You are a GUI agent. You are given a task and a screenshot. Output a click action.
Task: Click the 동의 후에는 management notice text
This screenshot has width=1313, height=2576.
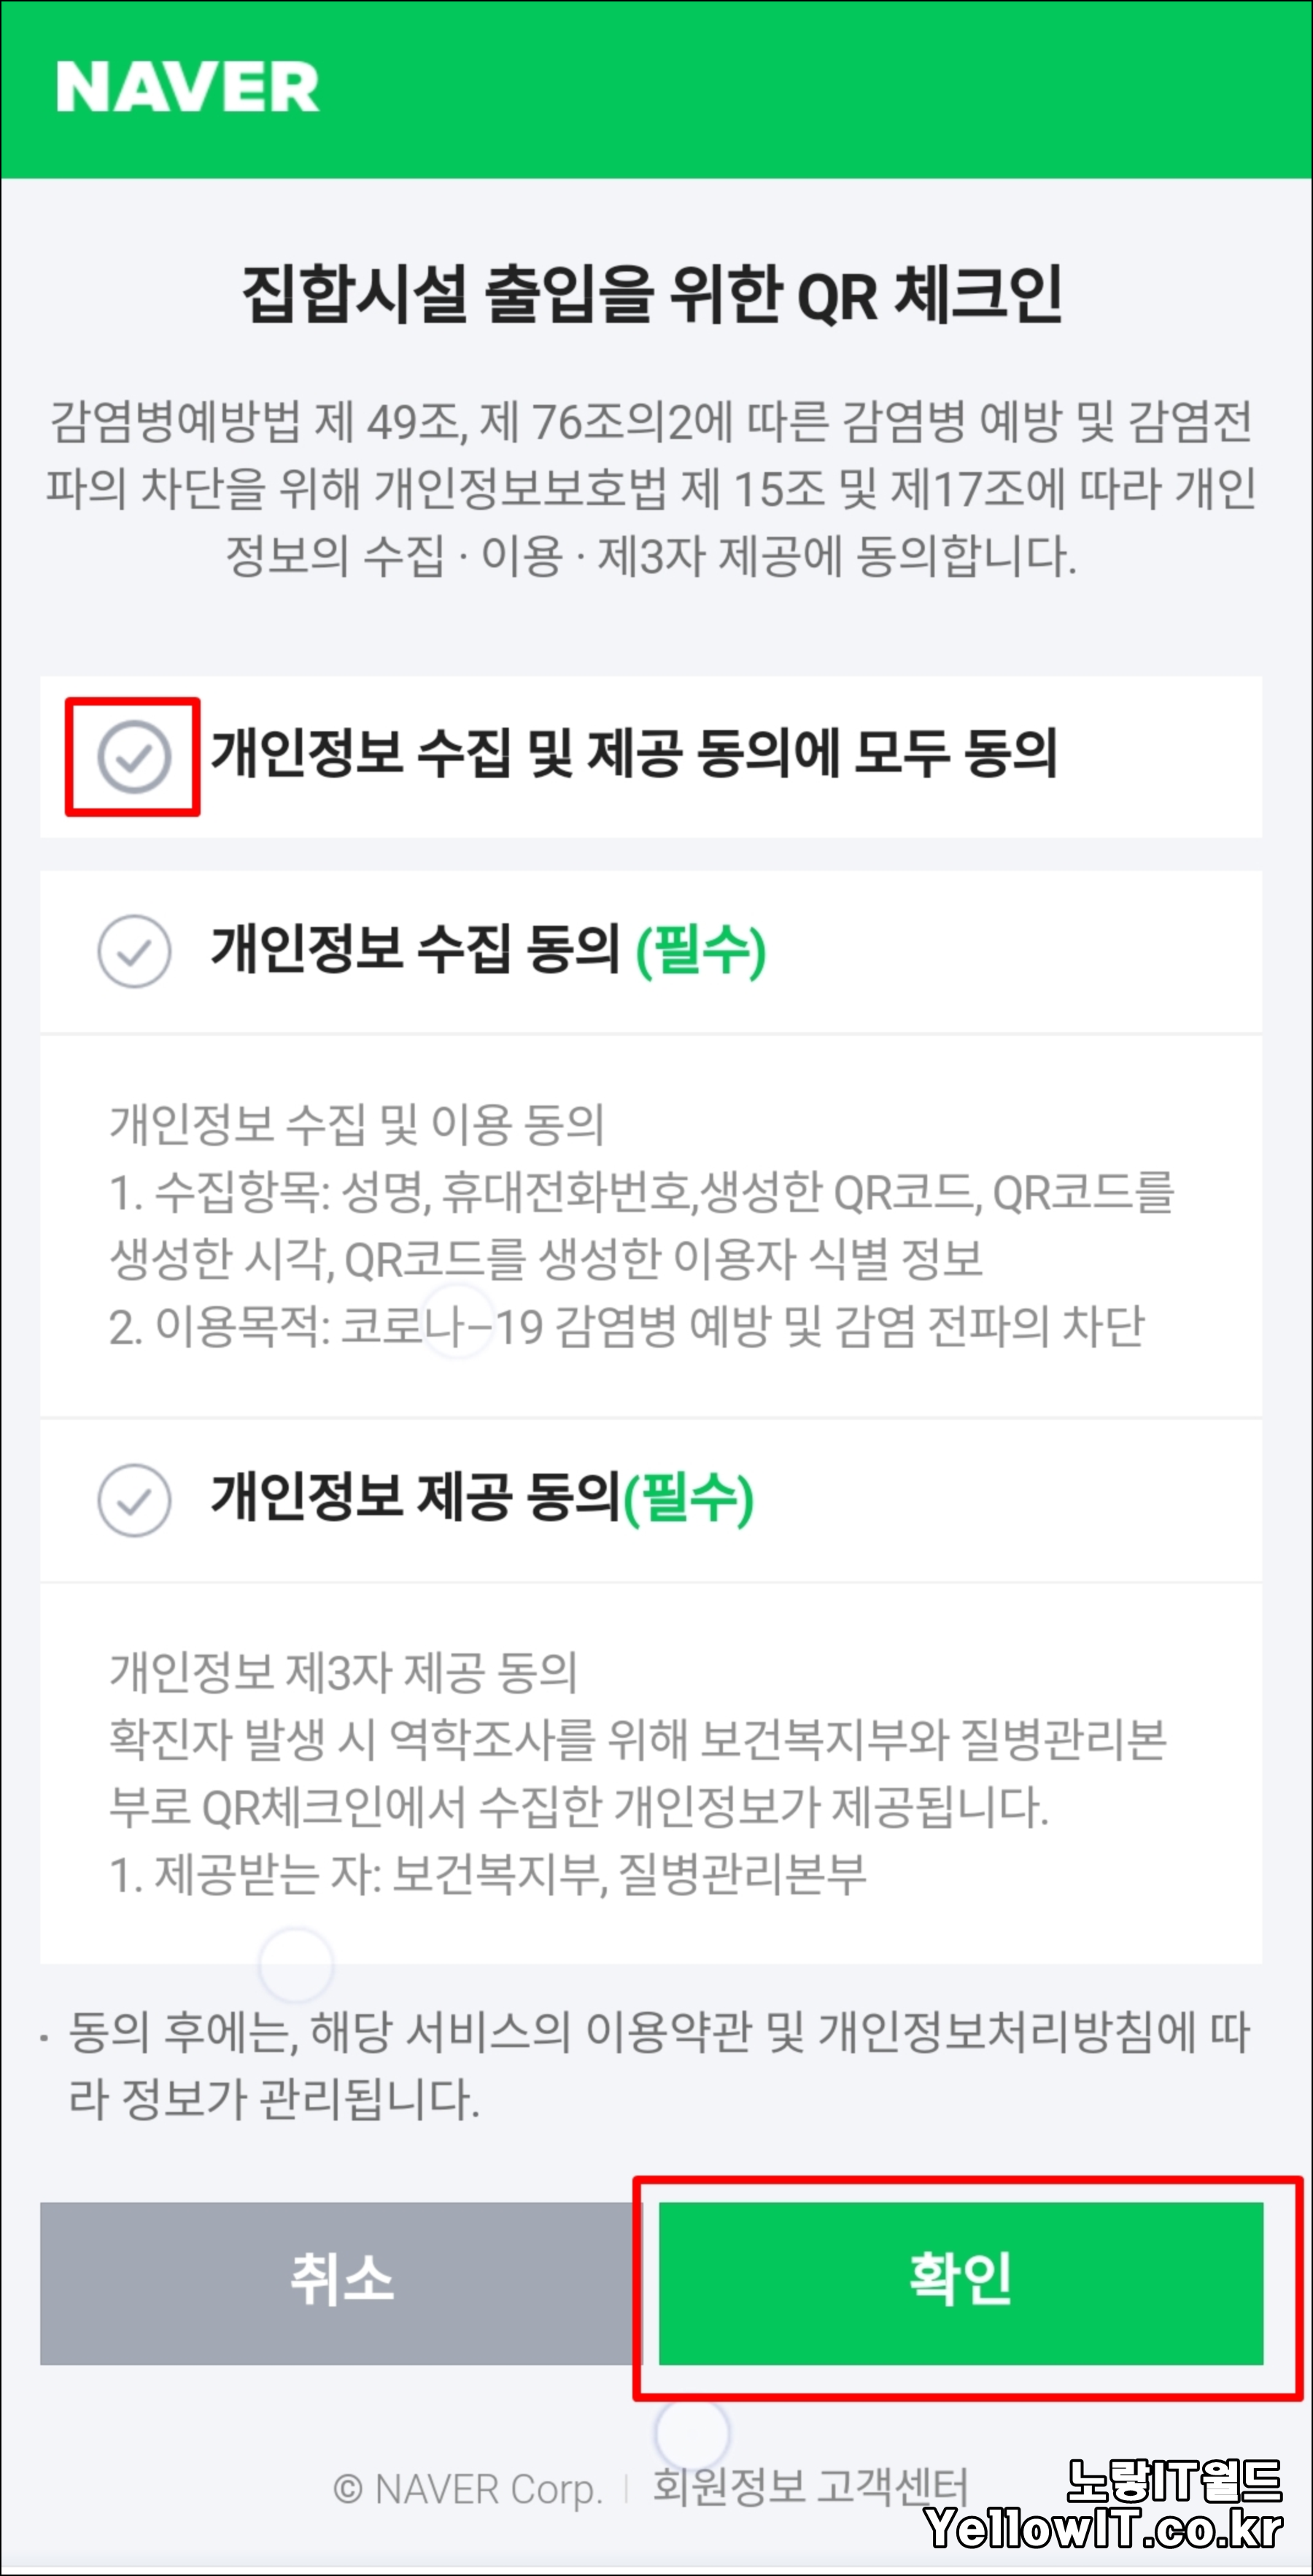coord(658,2065)
